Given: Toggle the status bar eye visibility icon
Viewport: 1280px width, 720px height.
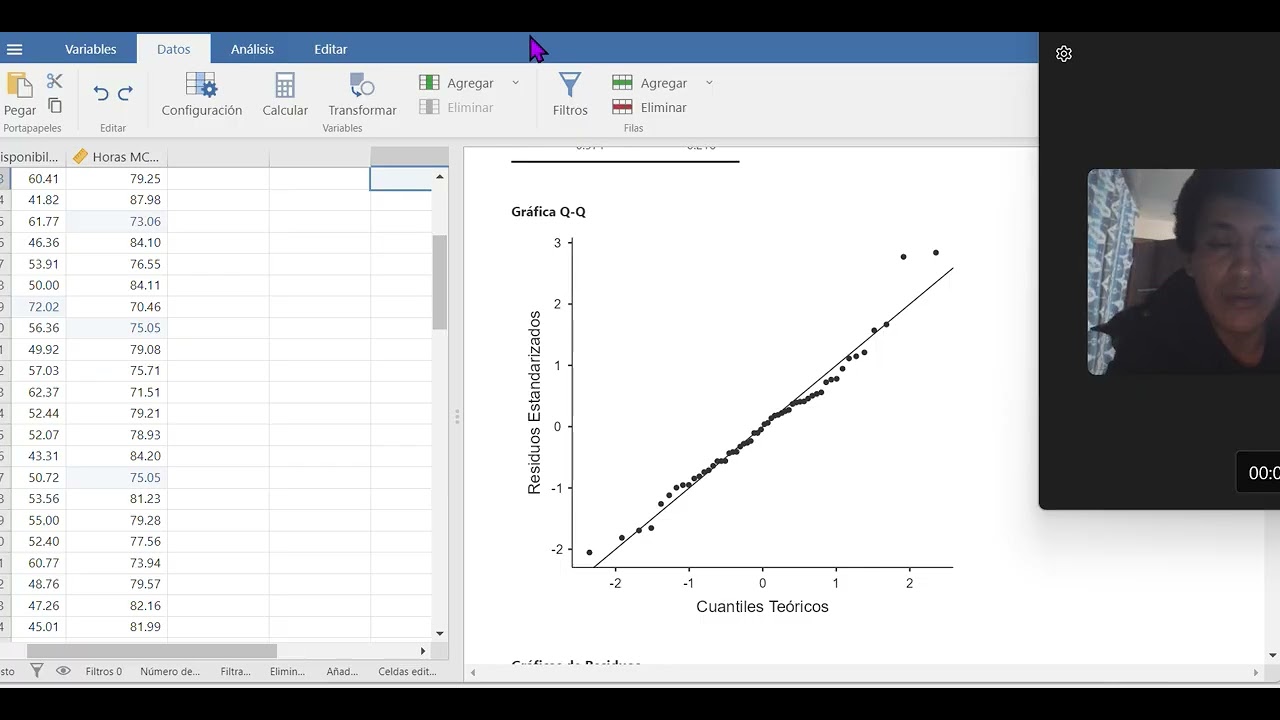Looking at the screenshot, I should [x=63, y=671].
